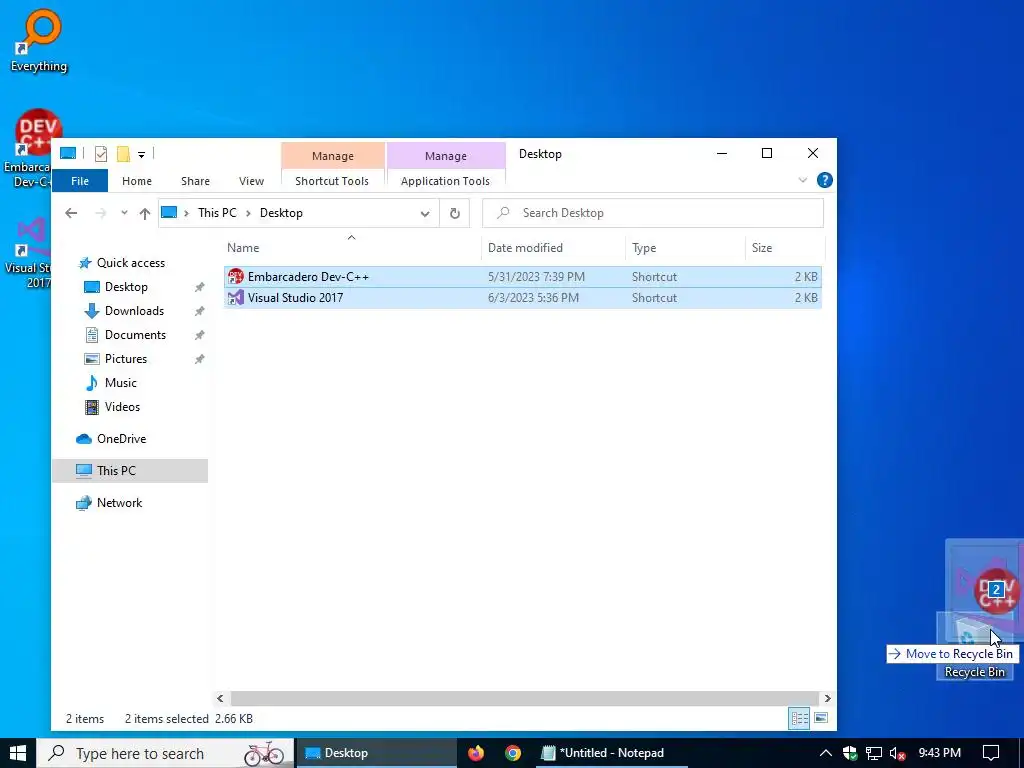Click This PC in the address bar
Screen dimensions: 1024x768
(x=217, y=213)
